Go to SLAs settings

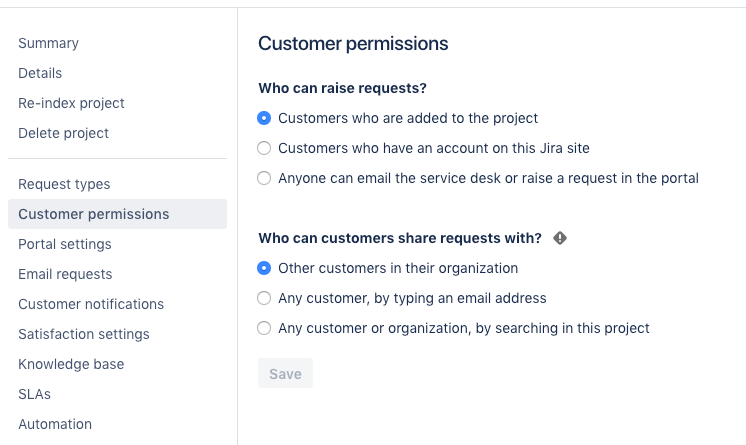tap(34, 394)
